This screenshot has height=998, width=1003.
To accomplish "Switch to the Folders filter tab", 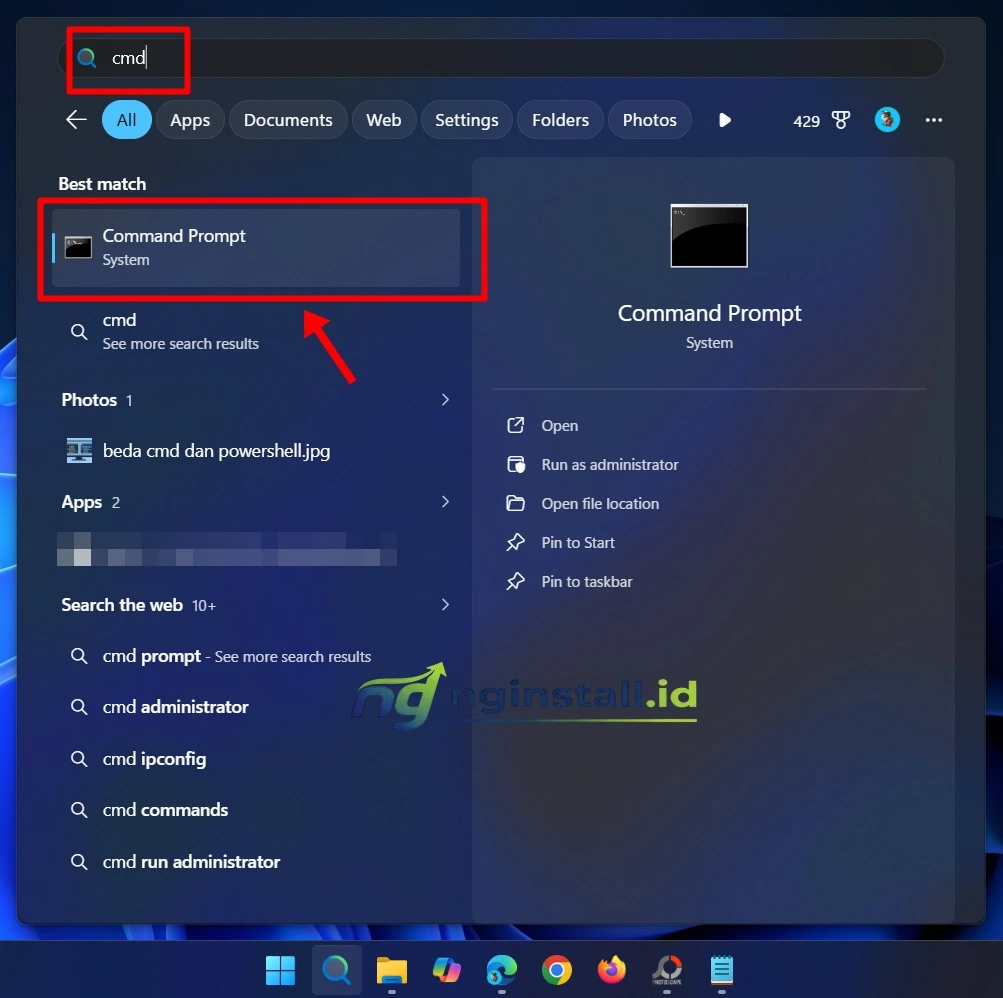I will [560, 120].
